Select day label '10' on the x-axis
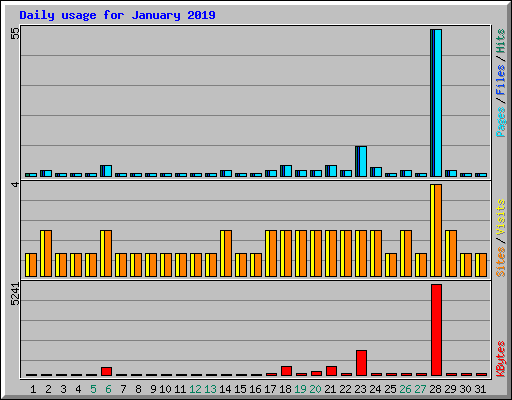This screenshot has width=512, height=400. pos(165,389)
